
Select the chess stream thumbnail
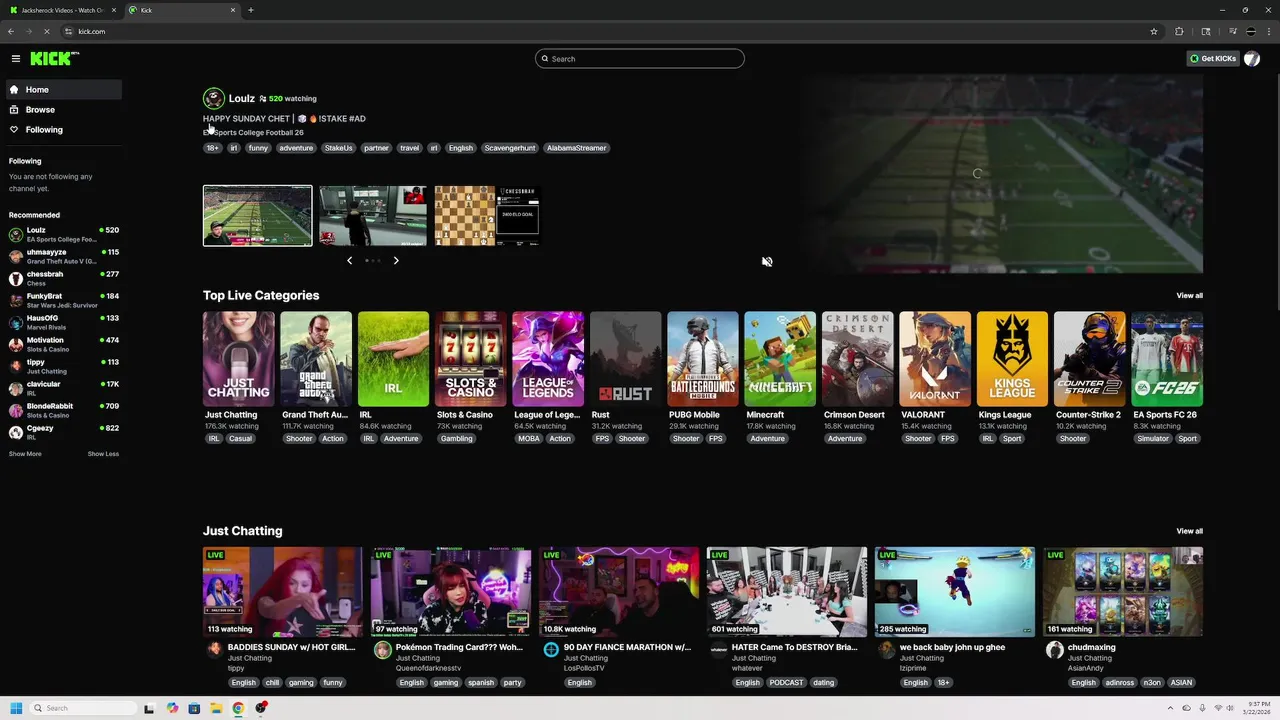488,215
